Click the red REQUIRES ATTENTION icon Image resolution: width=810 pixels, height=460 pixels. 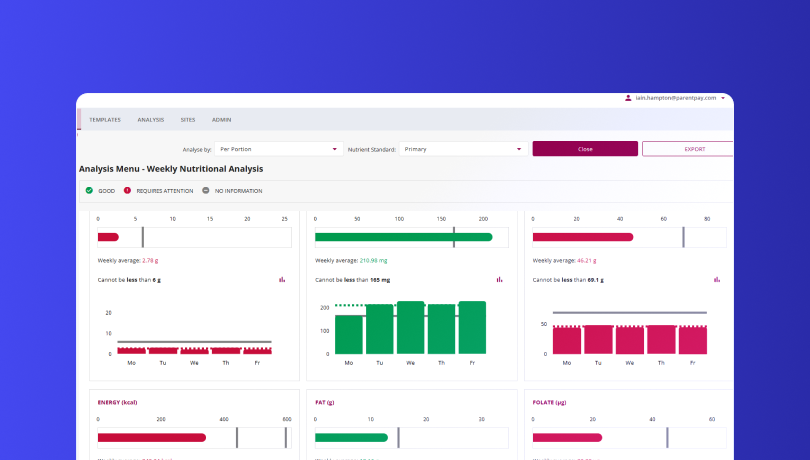click(127, 190)
